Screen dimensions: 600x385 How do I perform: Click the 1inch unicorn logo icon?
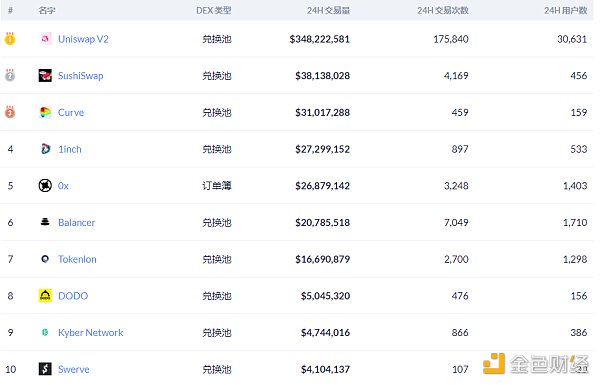pyautogui.click(x=45, y=149)
